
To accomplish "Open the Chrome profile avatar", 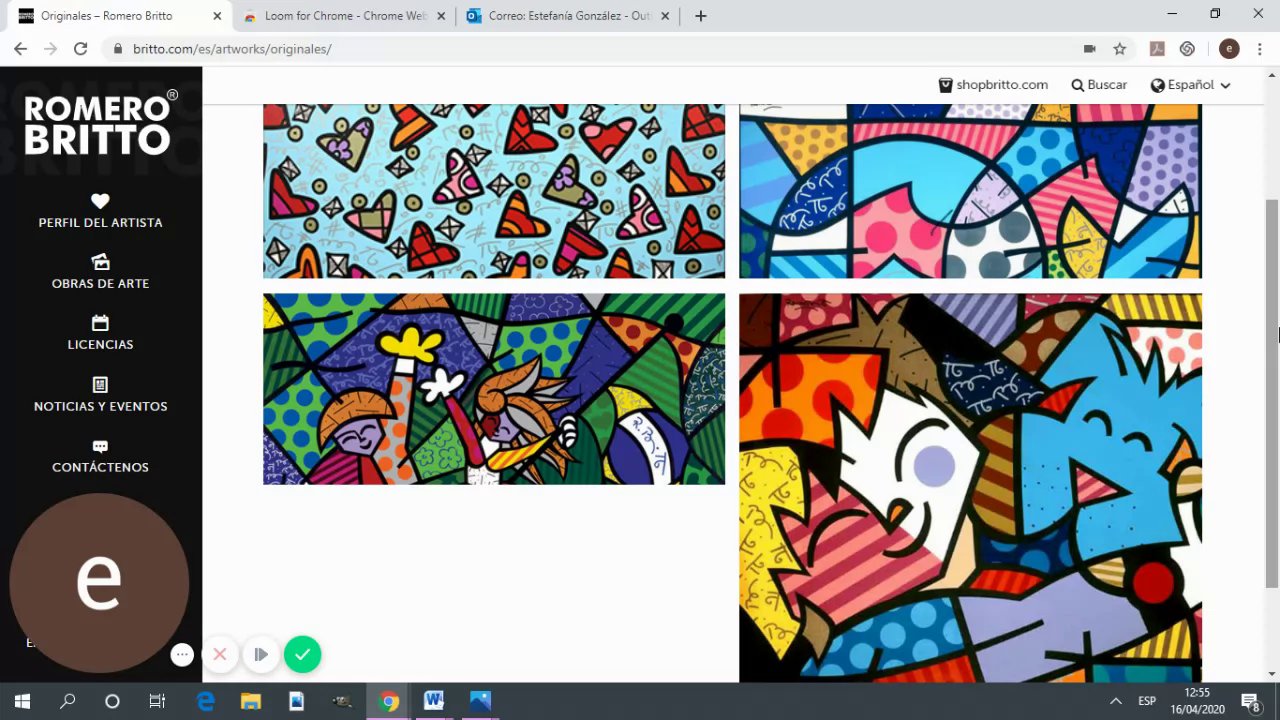I will pyautogui.click(x=1229, y=48).
